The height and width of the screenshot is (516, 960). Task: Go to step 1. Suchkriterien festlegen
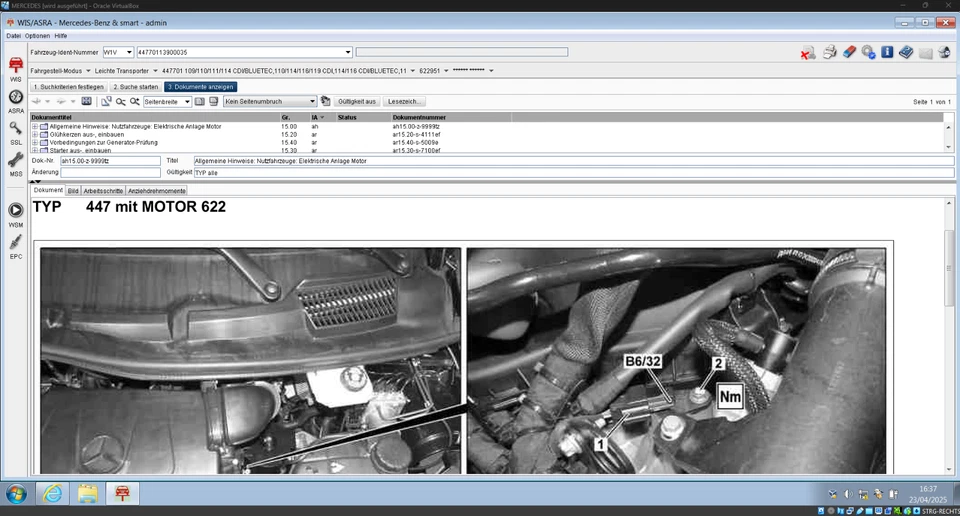(x=69, y=87)
